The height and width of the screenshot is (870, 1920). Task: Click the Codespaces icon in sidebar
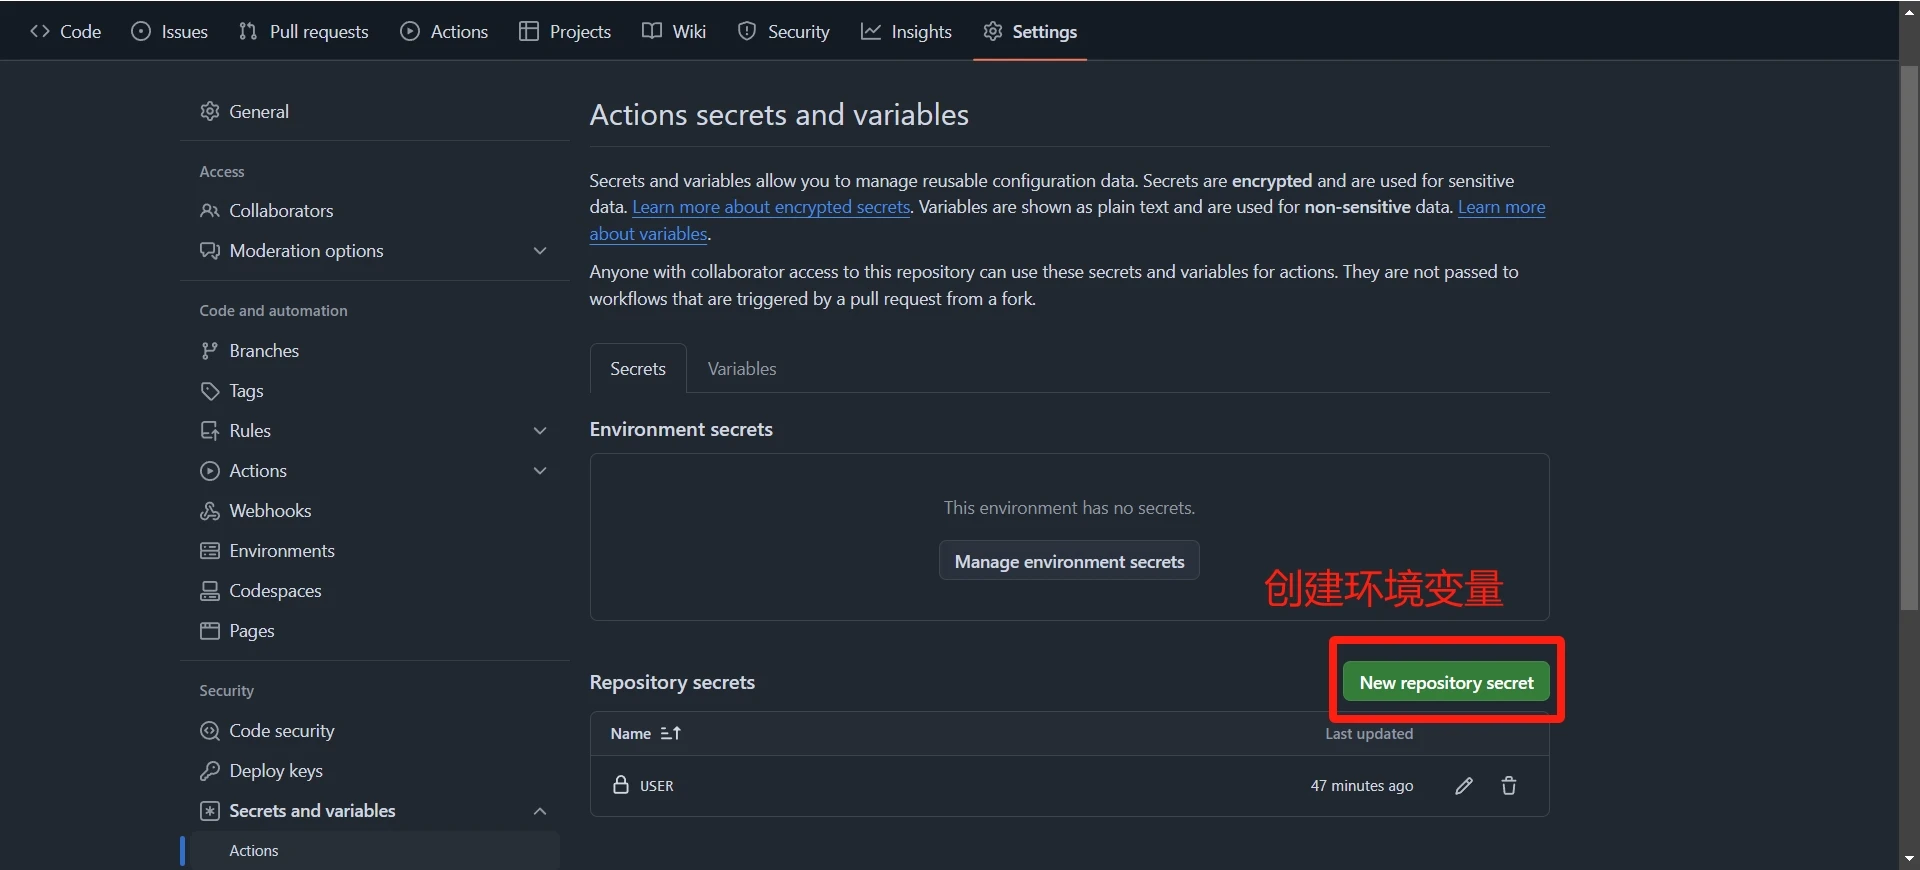(209, 590)
